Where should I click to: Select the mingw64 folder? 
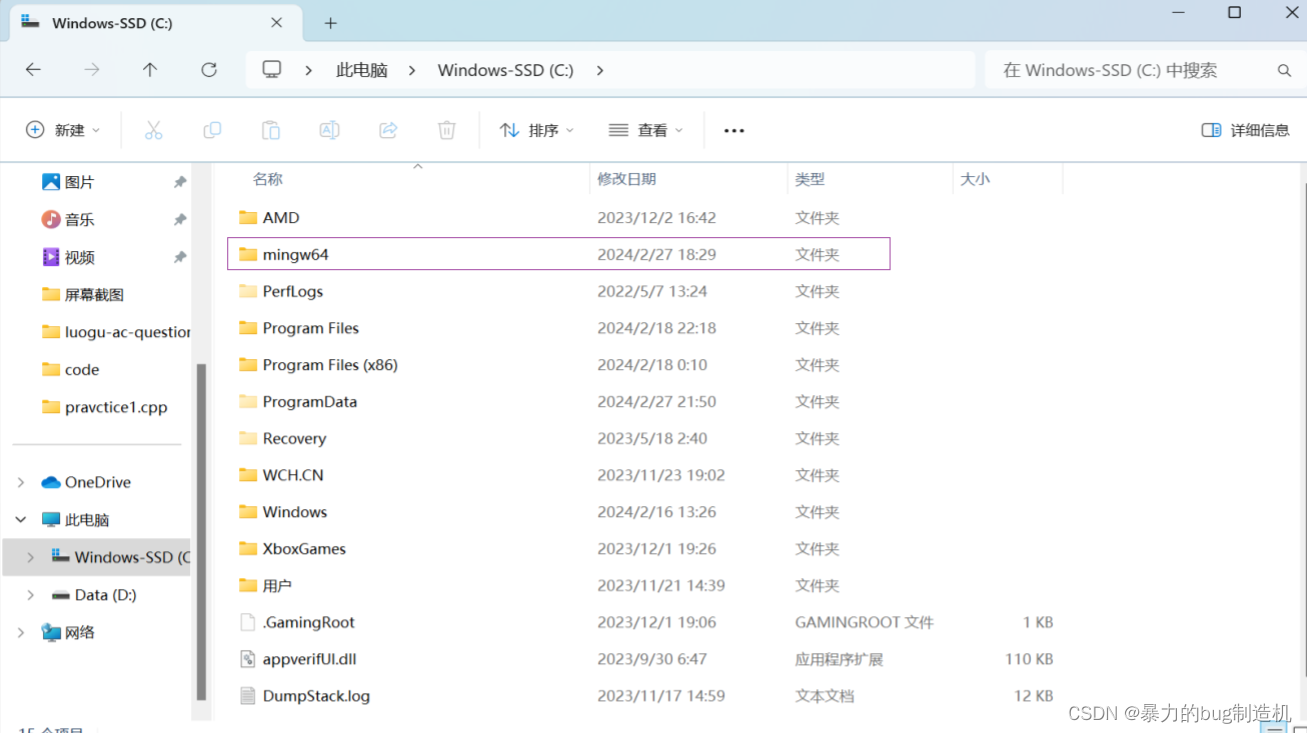[558, 254]
